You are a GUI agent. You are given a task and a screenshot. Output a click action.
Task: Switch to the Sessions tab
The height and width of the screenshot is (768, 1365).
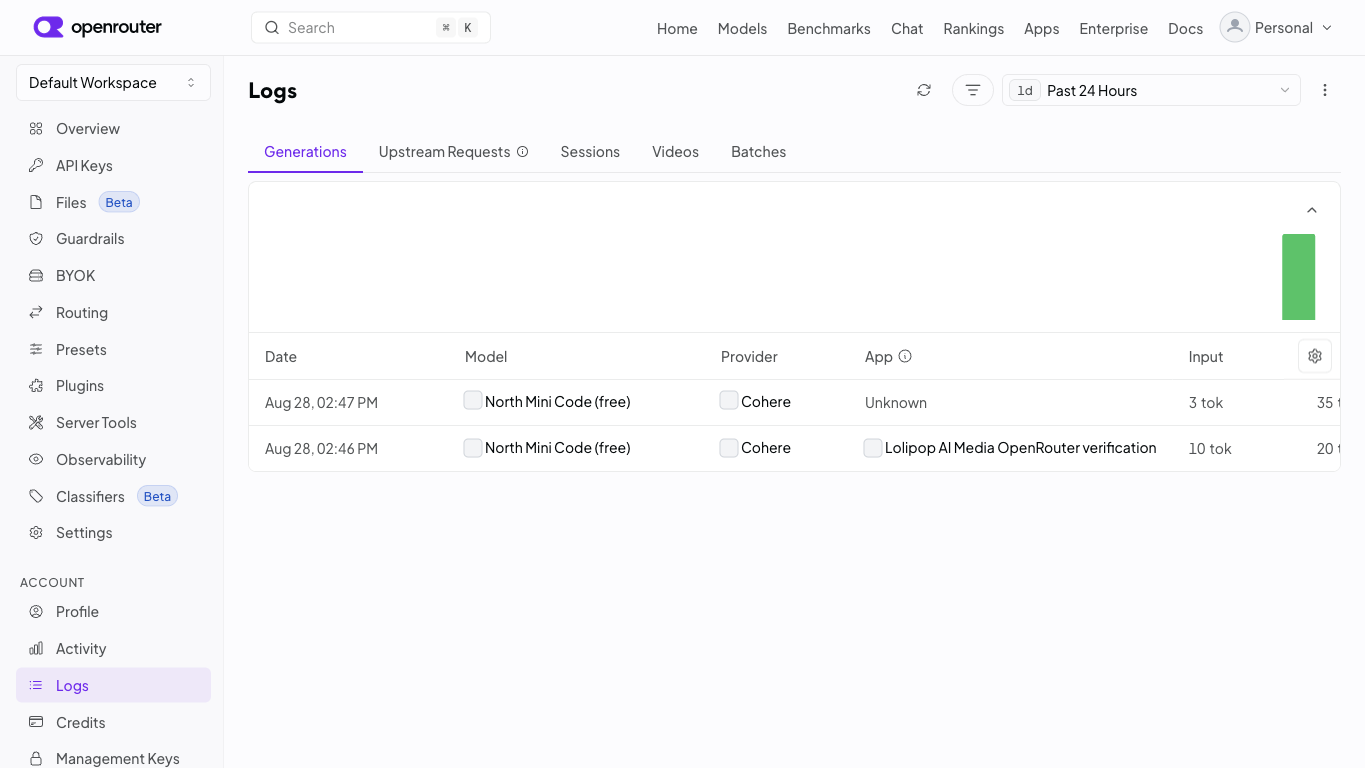coord(590,152)
